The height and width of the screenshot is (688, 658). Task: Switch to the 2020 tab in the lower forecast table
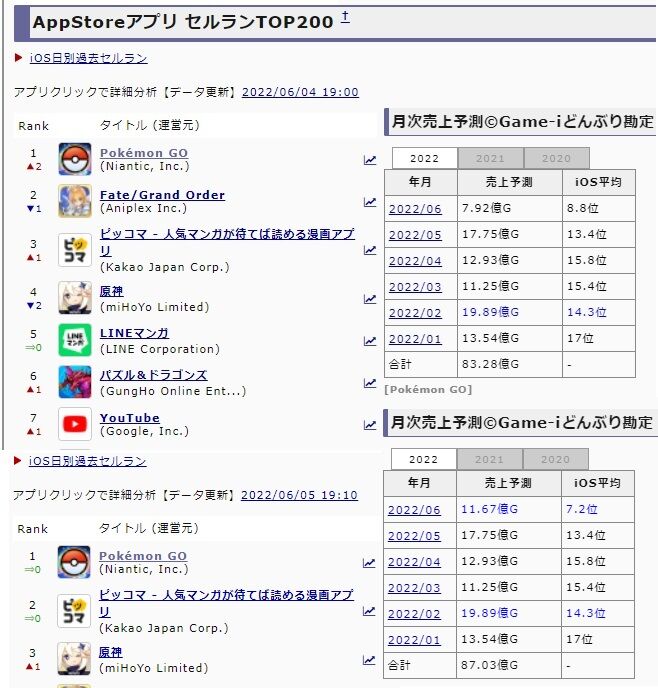[555, 459]
